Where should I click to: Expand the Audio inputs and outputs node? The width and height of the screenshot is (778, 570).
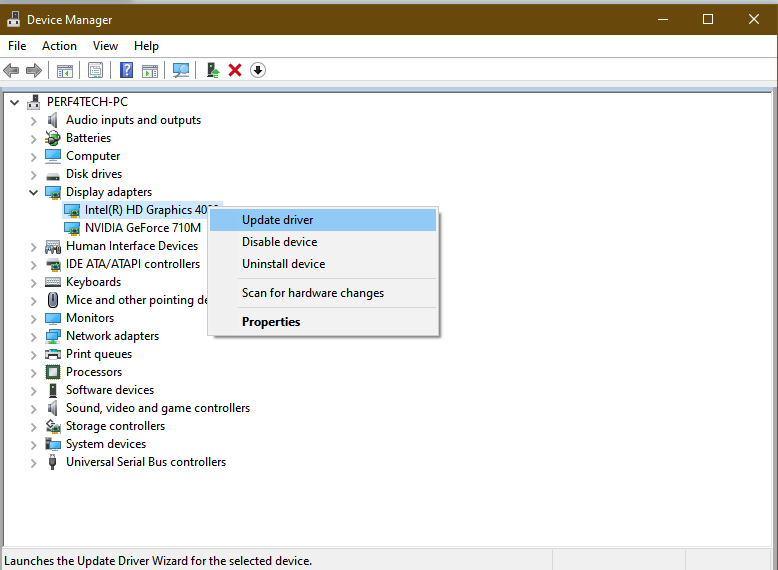(33, 121)
